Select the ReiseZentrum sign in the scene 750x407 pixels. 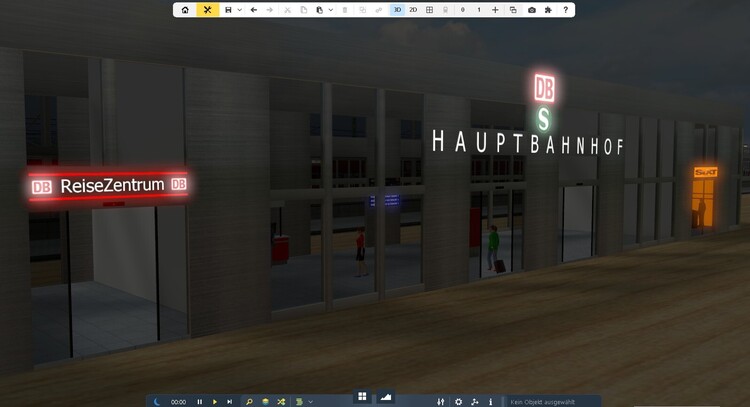click(x=109, y=186)
